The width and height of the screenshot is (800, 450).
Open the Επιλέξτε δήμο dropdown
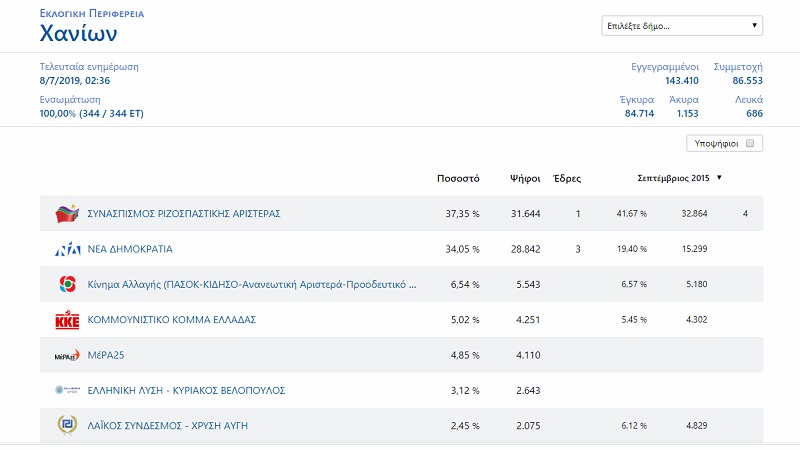682,26
